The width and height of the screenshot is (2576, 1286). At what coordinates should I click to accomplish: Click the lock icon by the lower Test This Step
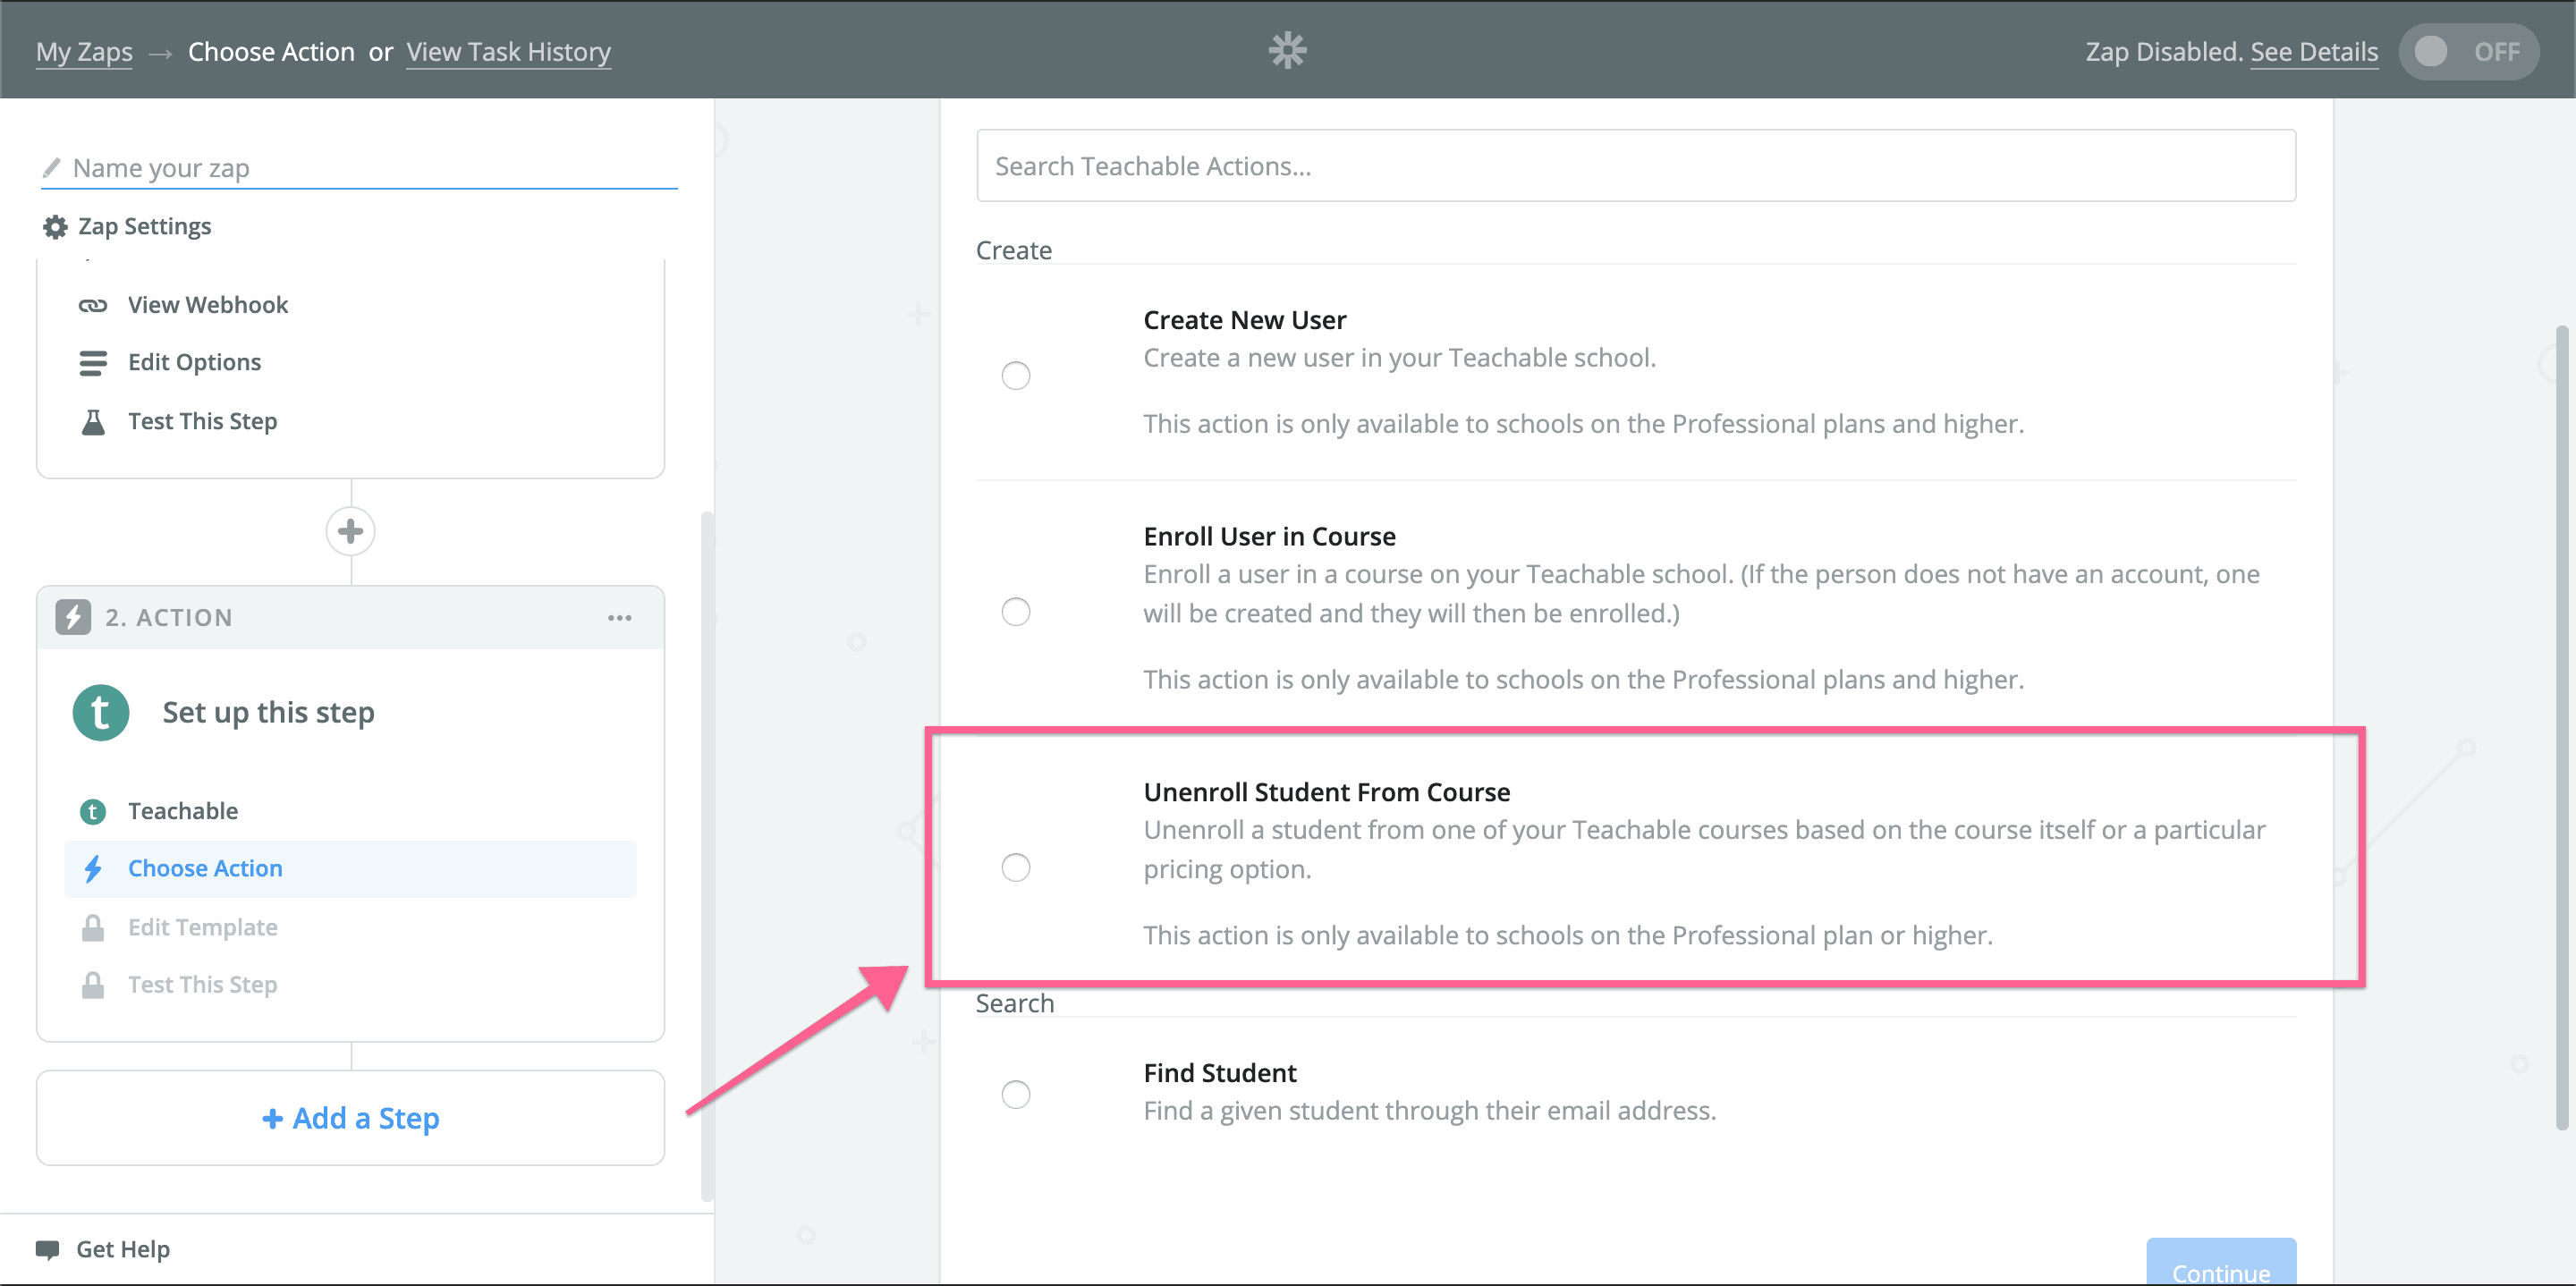click(93, 985)
